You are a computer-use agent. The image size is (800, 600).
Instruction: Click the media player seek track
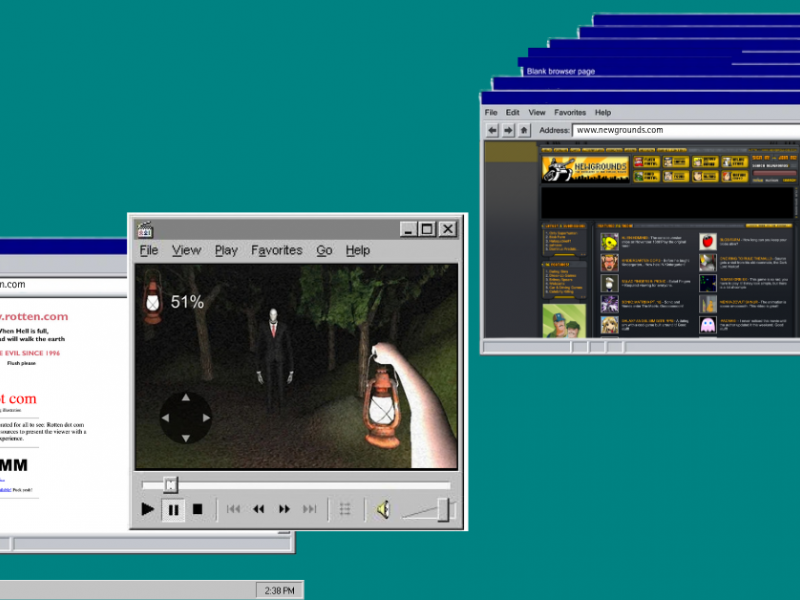(296, 485)
